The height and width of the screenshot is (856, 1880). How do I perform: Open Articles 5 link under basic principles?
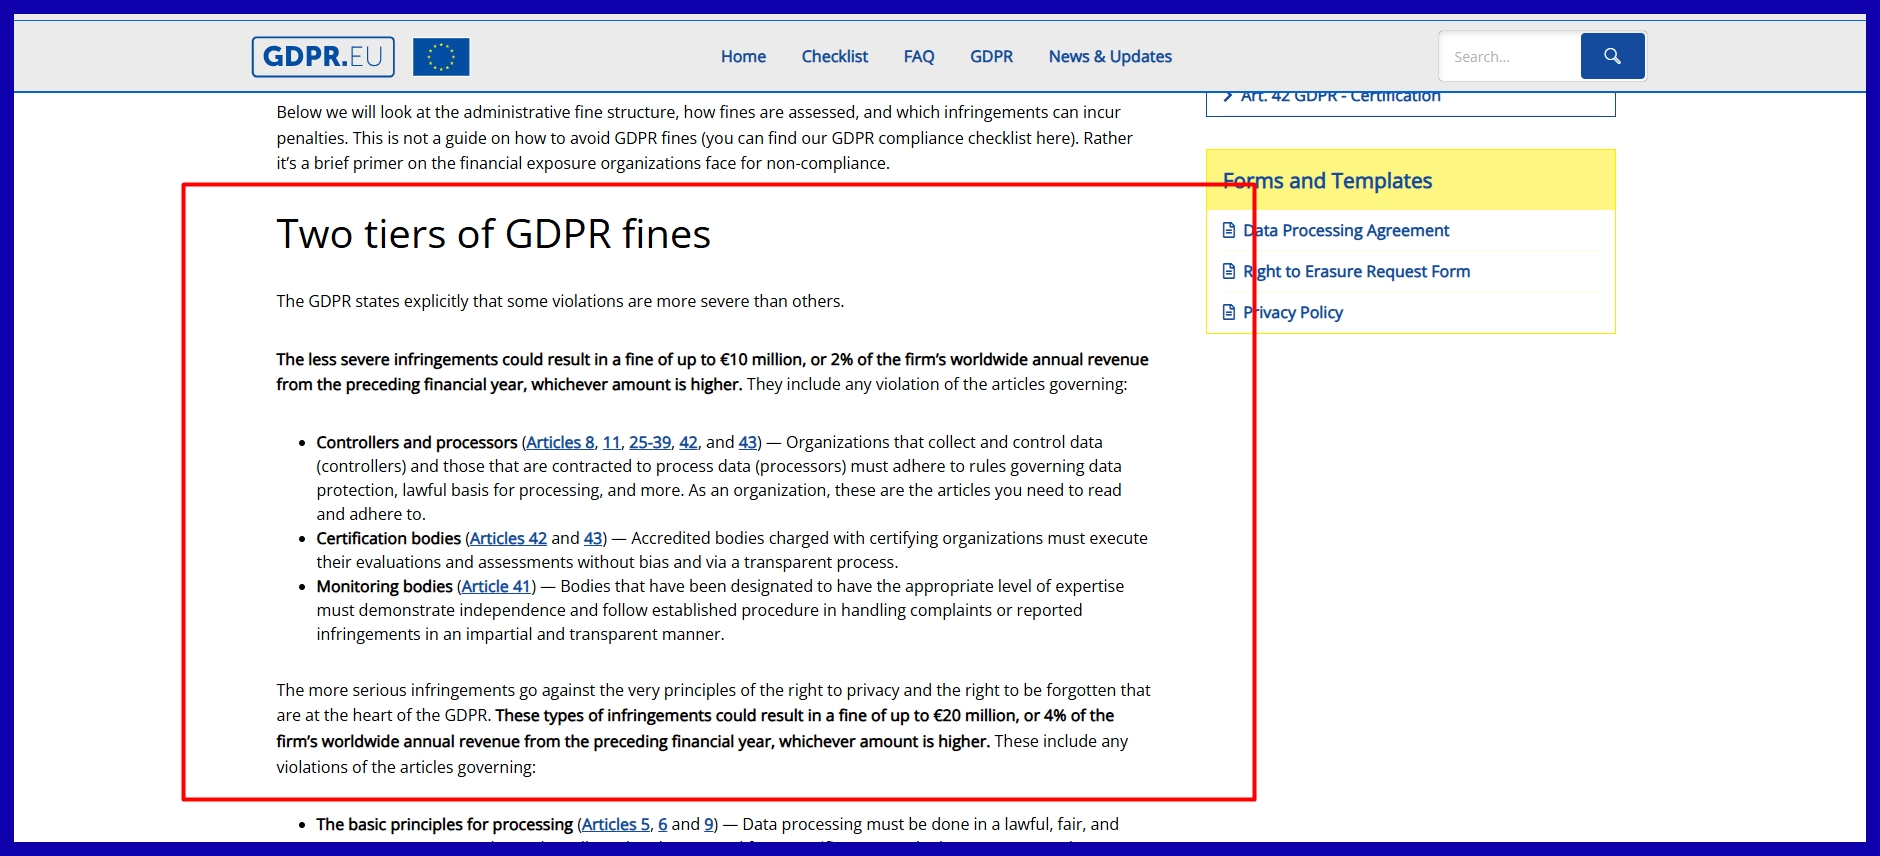pos(615,824)
